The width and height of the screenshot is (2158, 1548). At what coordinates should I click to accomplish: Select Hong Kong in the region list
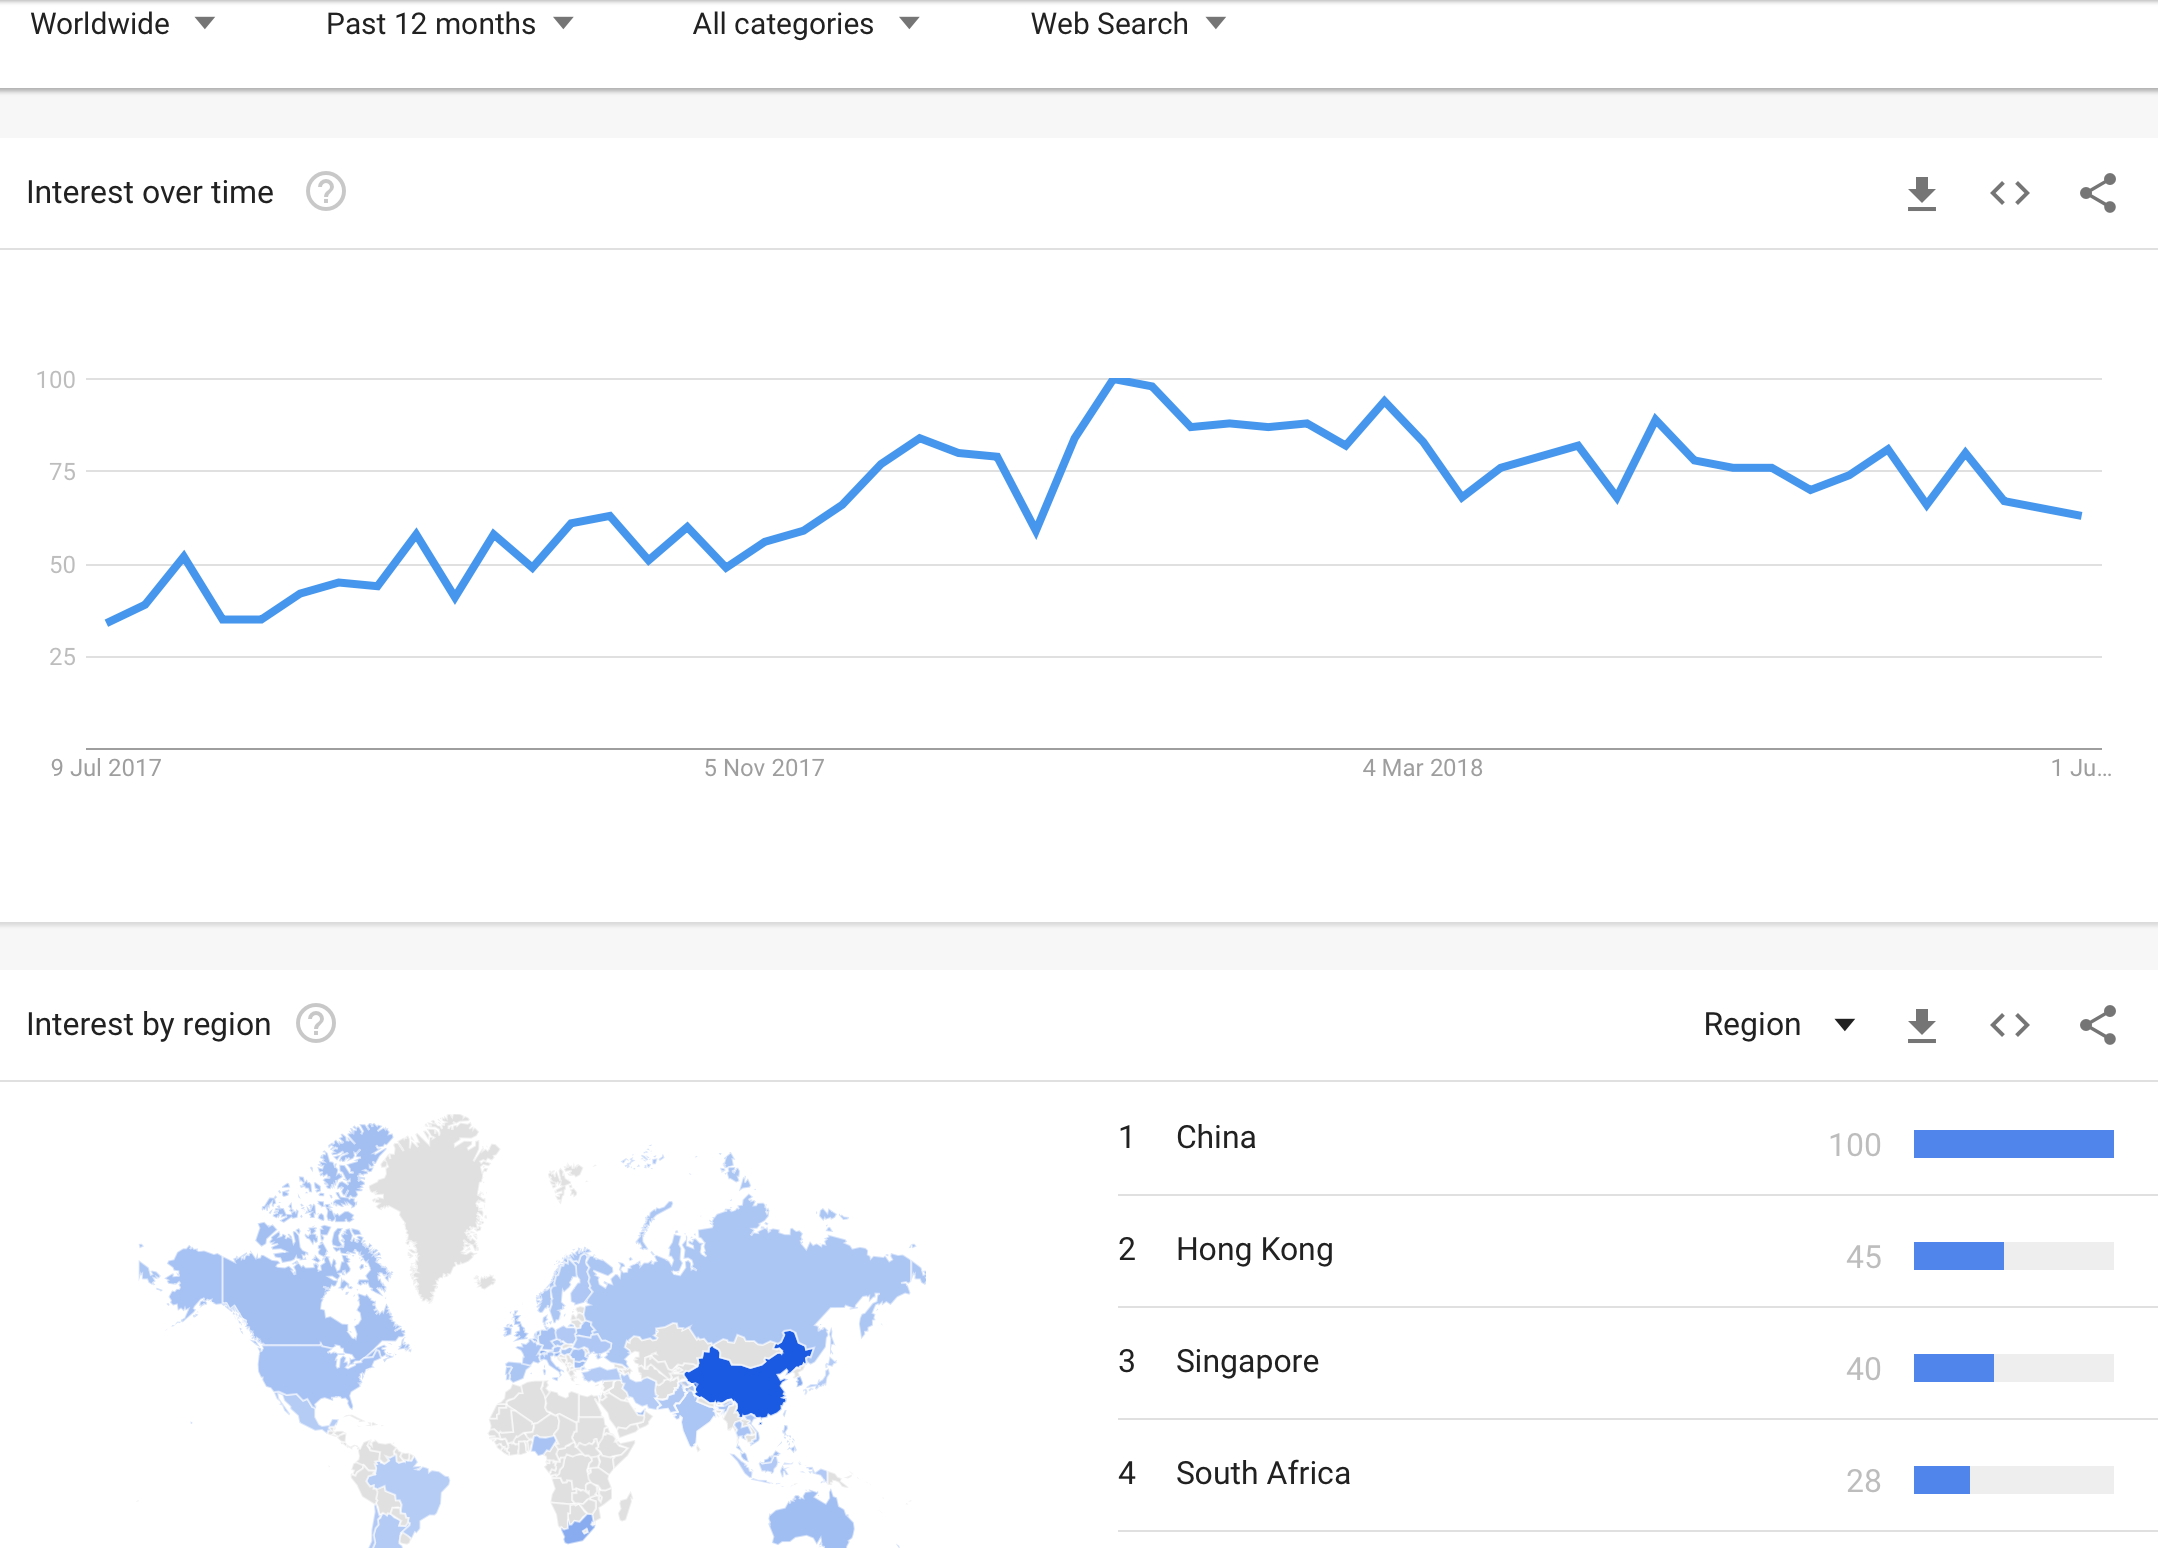pyautogui.click(x=1254, y=1250)
